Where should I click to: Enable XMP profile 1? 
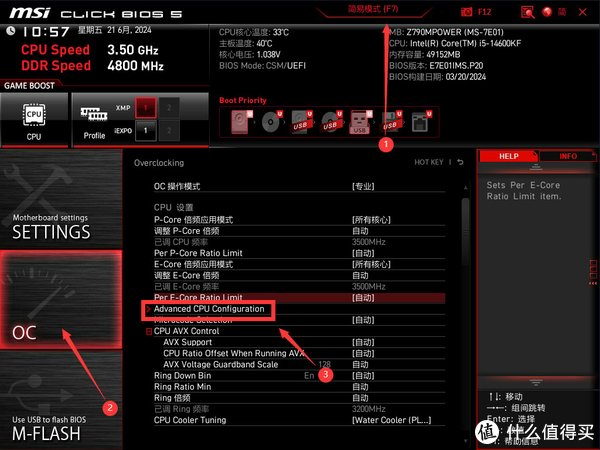146,108
